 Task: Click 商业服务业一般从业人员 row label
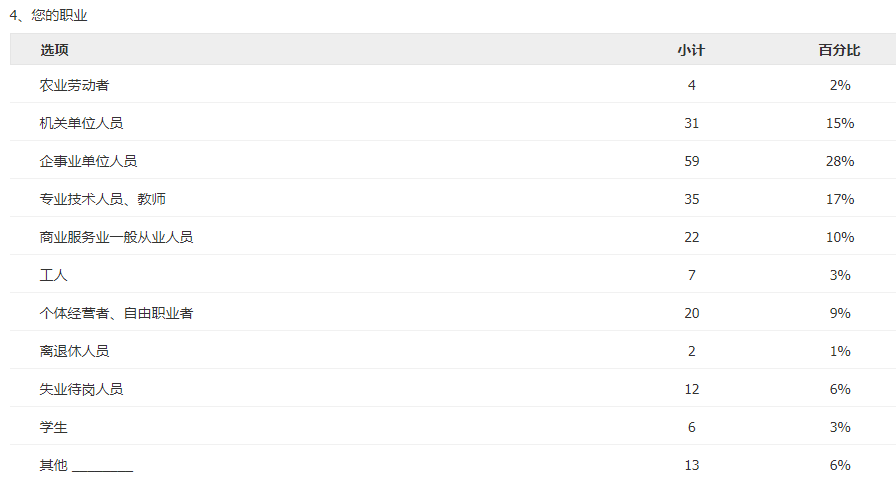pyautogui.click(x=116, y=237)
